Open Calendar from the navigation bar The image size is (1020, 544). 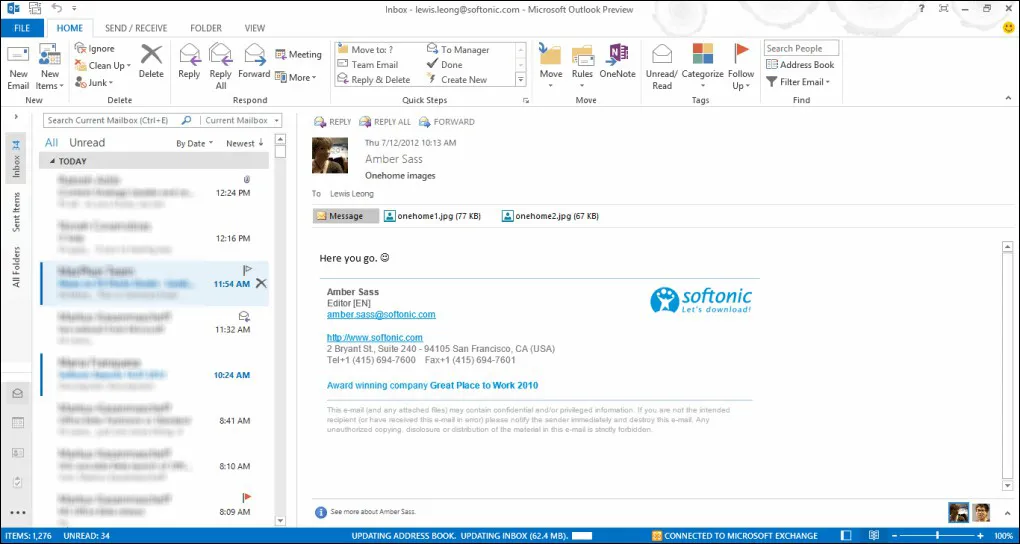coord(18,423)
